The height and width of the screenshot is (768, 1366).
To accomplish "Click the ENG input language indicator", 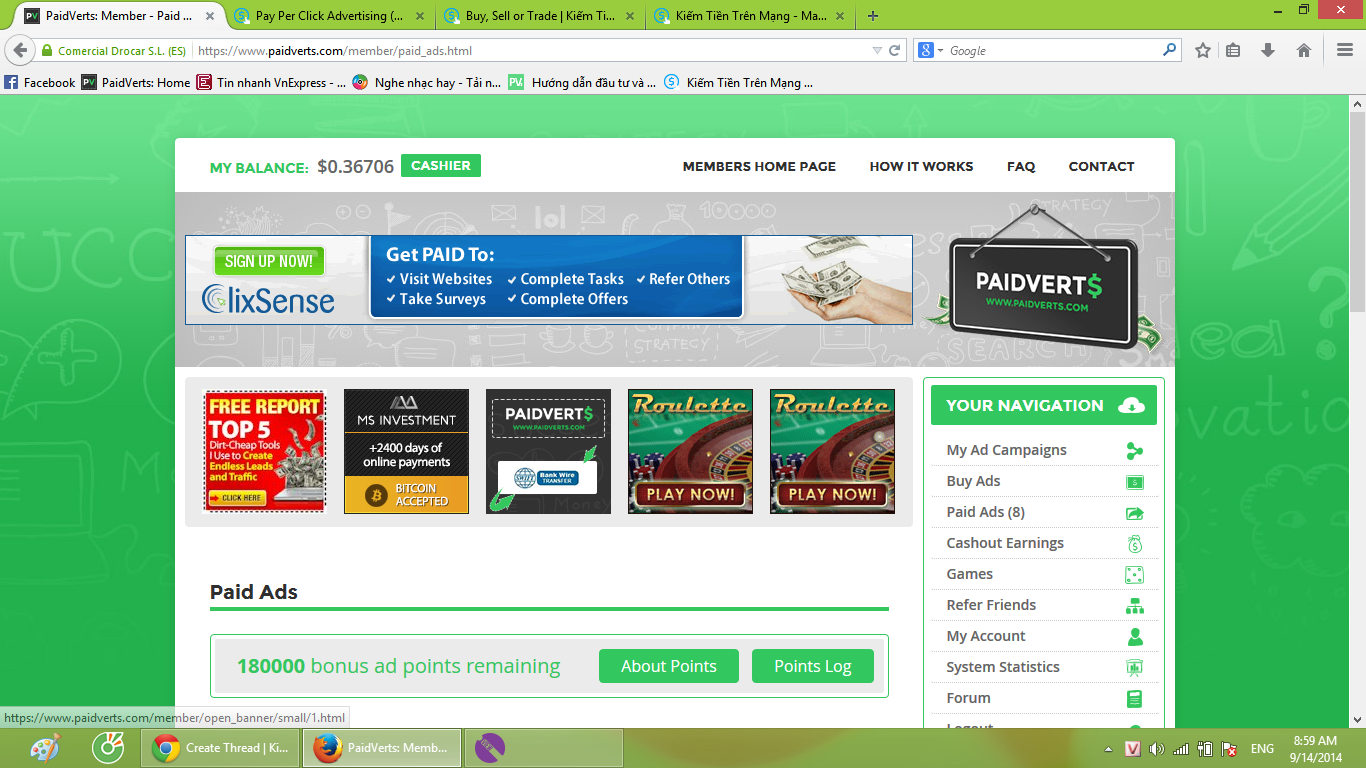I will click(x=1262, y=749).
